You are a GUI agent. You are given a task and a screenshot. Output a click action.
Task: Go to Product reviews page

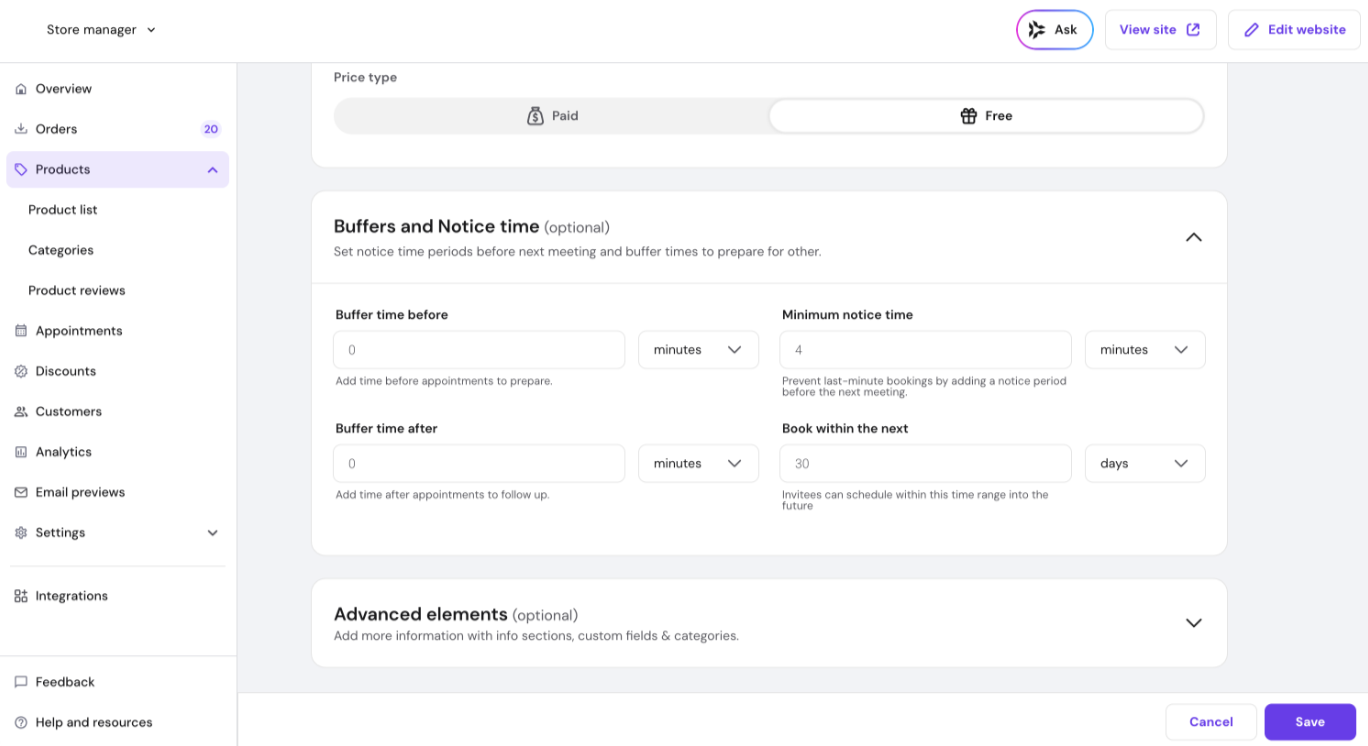(77, 291)
